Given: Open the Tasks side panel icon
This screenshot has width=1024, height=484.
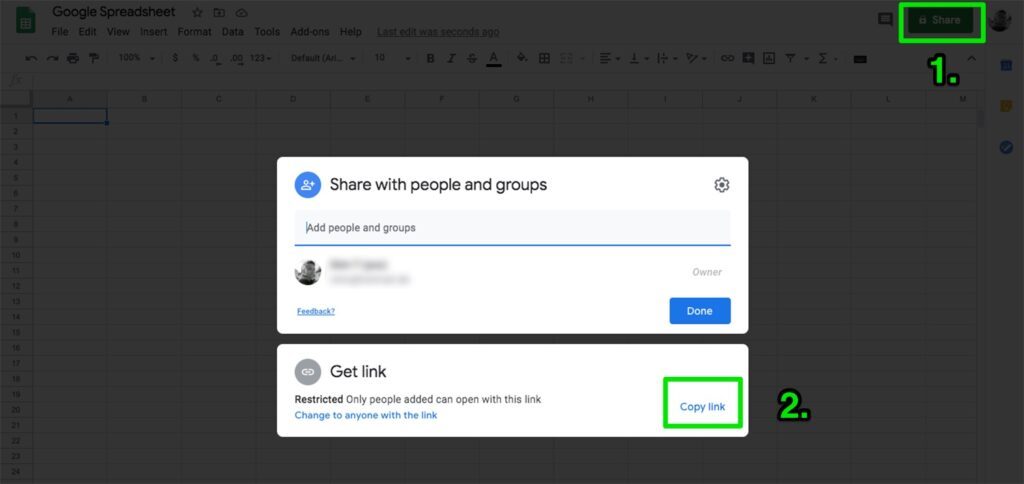Looking at the screenshot, I should pyautogui.click(x=1006, y=147).
